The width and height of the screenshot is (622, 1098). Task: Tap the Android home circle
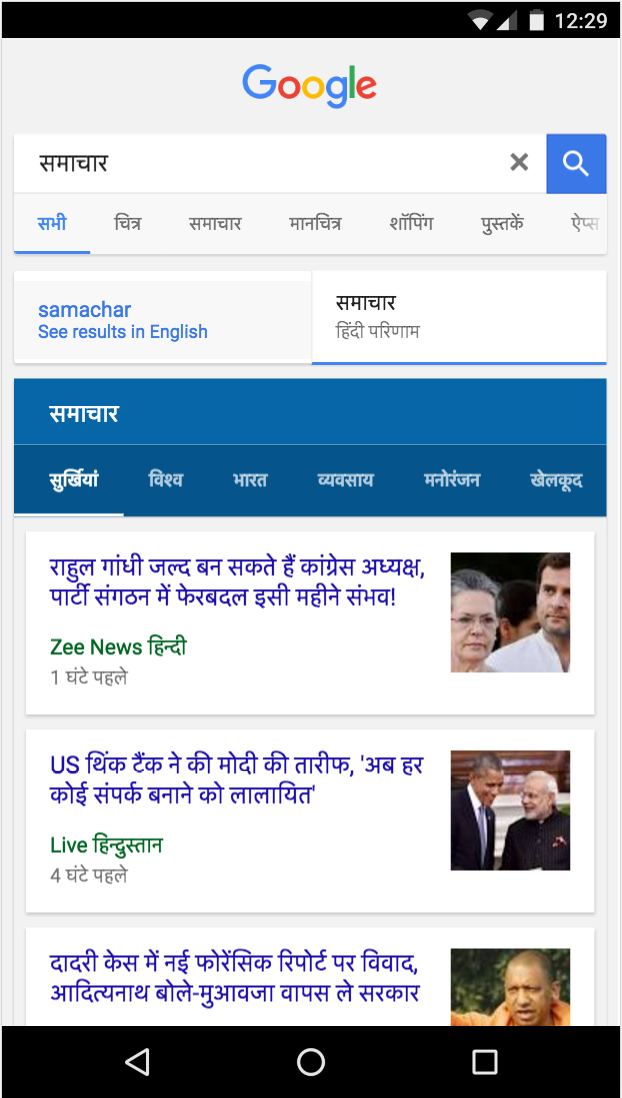point(311,1062)
